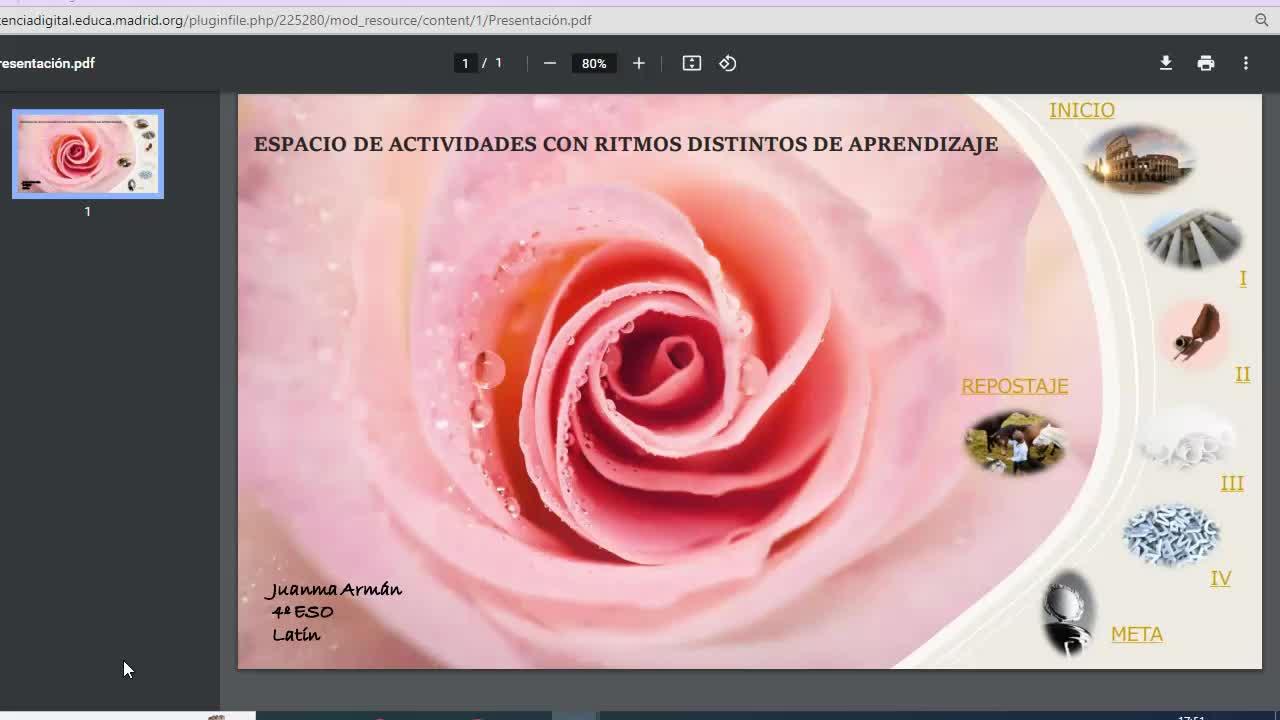
Task: Click the Colosseum image
Action: tap(1138, 158)
